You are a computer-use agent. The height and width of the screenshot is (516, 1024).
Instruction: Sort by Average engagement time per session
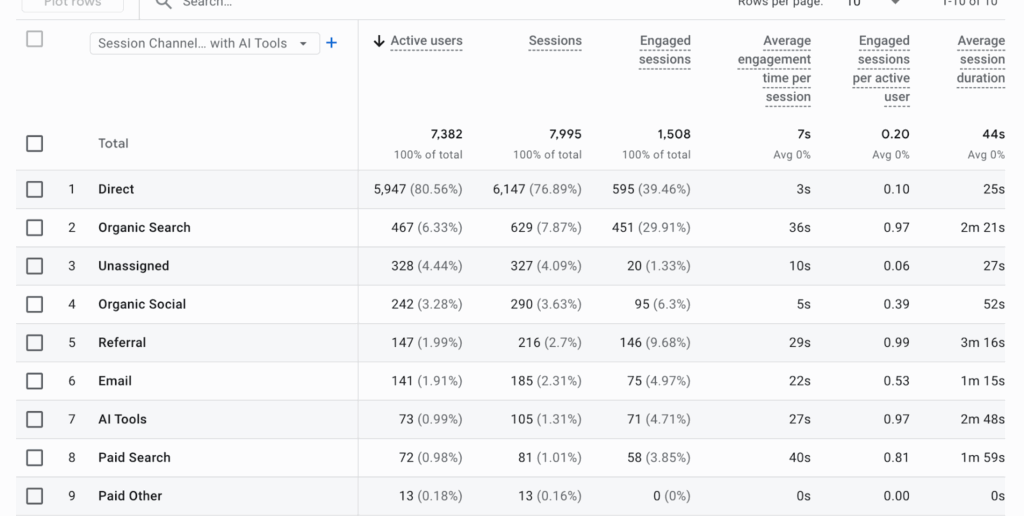[x=774, y=69]
